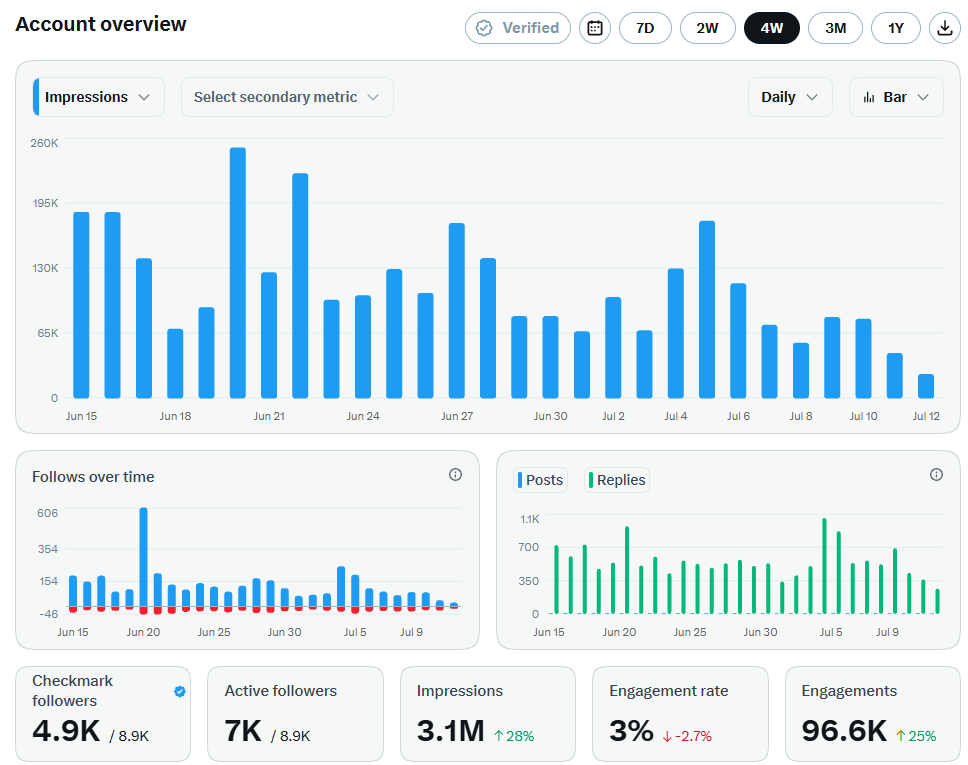Open the Impressions primary metric dropdown
The width and height of the screenshot is (968, 765).
[x=99, y=97]
